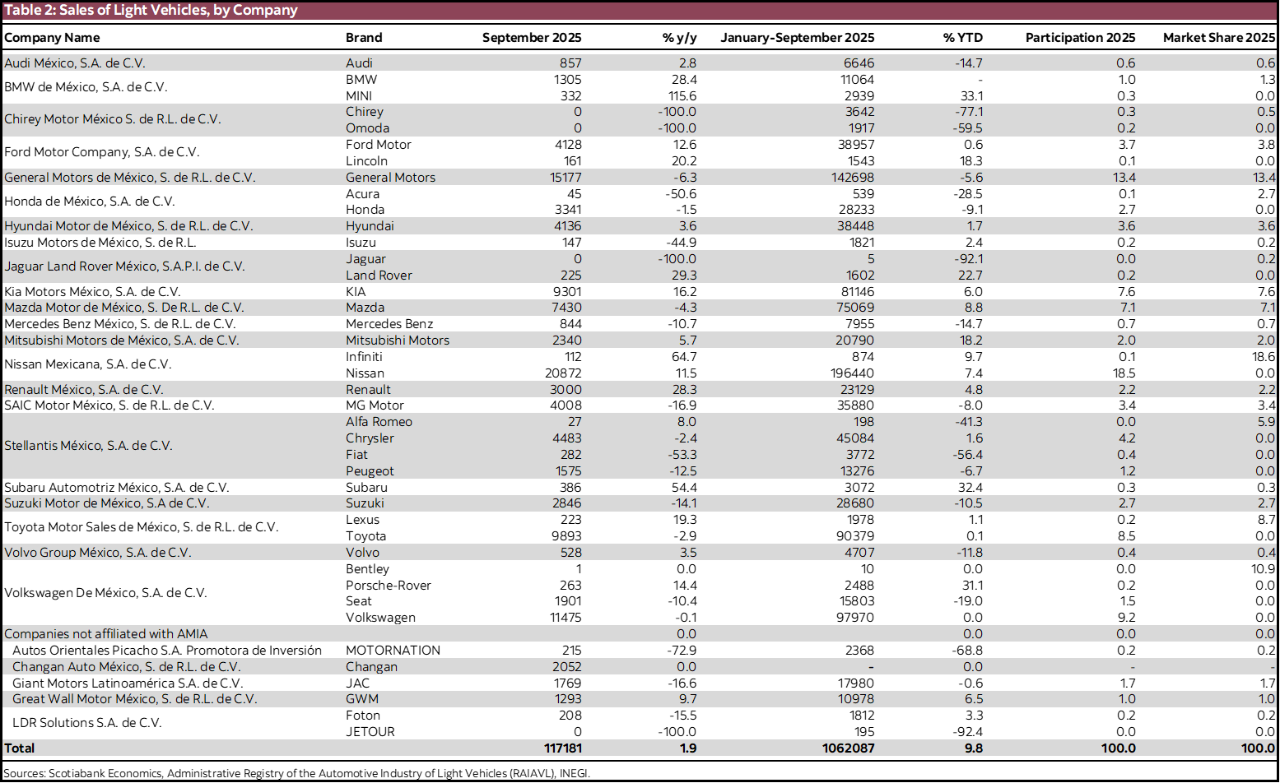Select Hyundai cumulative sales value 38448
Image resolution: width=1280 pixels, height=783 pixels.
(x=853, y=226)
